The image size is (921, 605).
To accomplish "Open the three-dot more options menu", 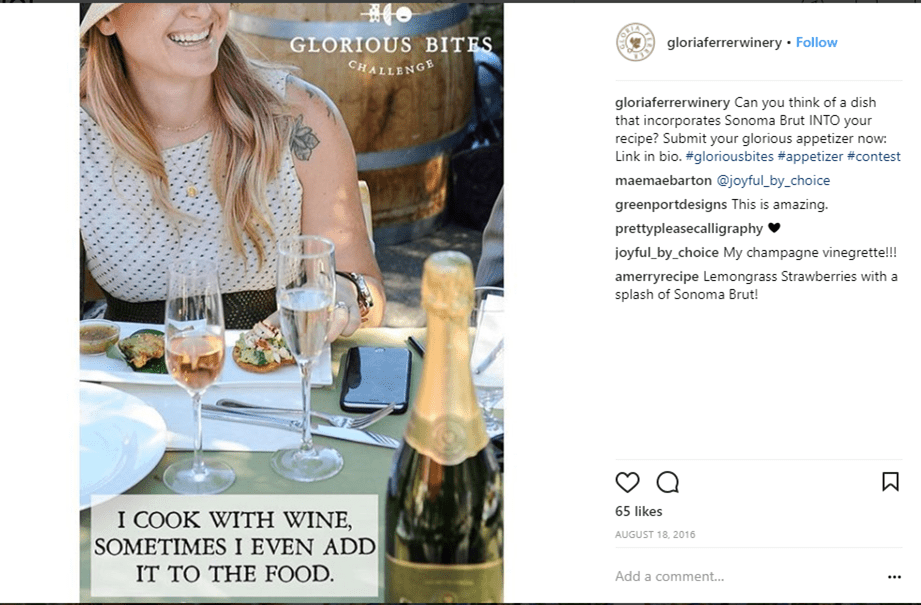I will tap(894, 577).
